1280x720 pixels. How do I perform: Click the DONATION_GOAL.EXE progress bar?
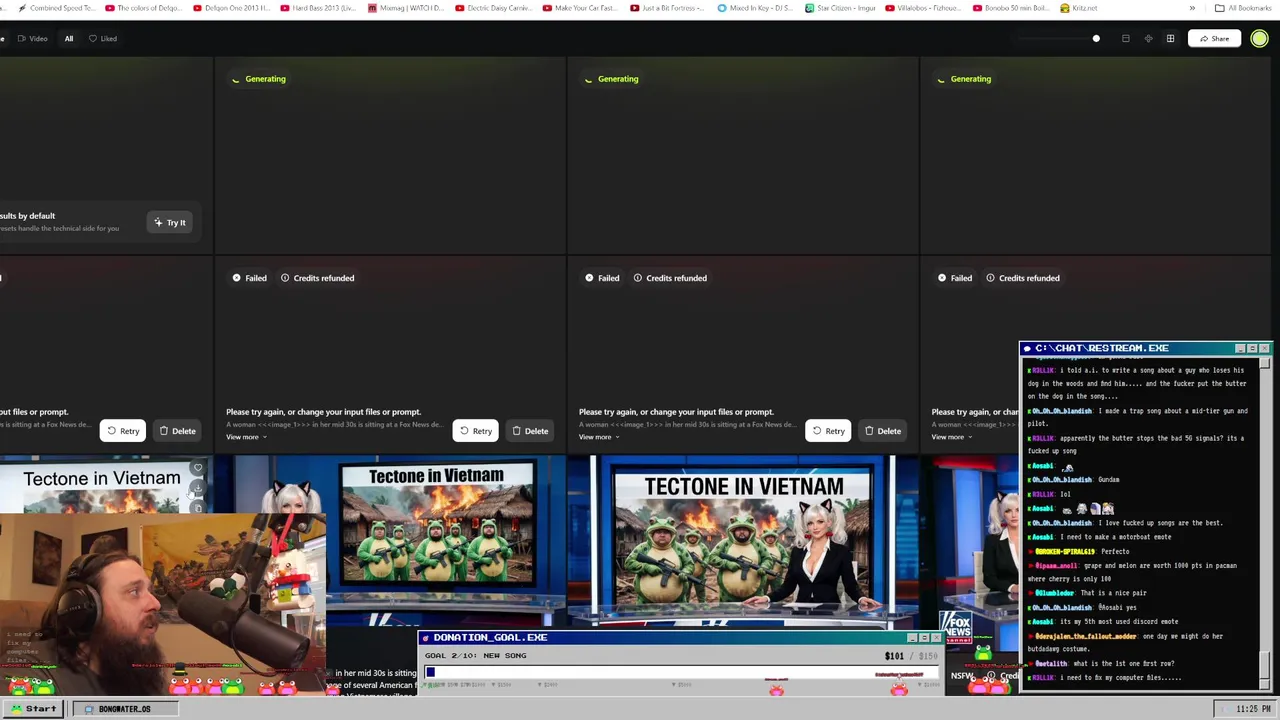click(682, 672)
